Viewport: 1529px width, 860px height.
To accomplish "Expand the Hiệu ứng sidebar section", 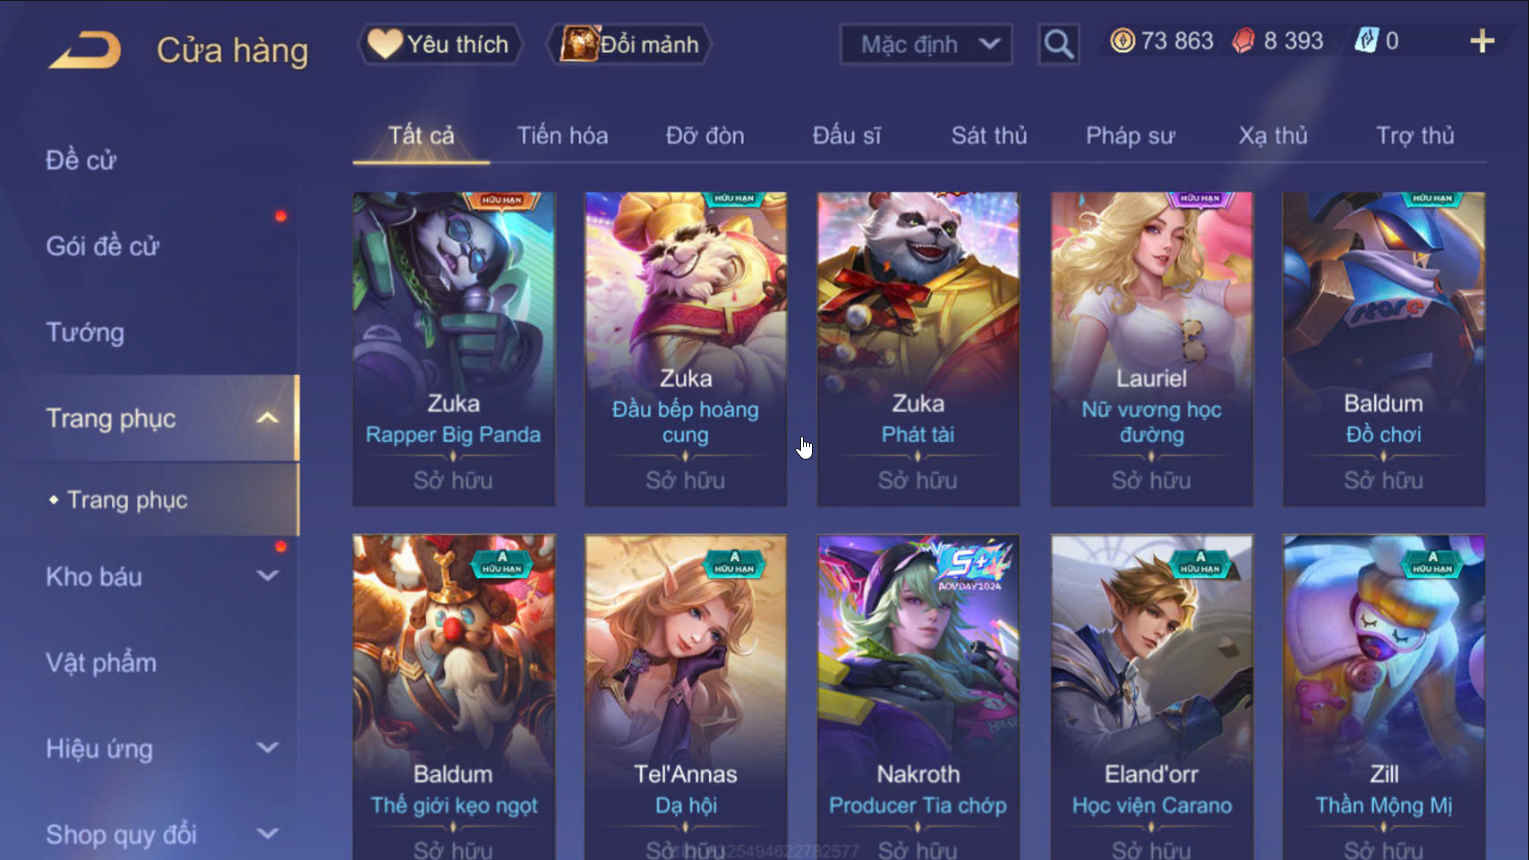I will point(267,748).
